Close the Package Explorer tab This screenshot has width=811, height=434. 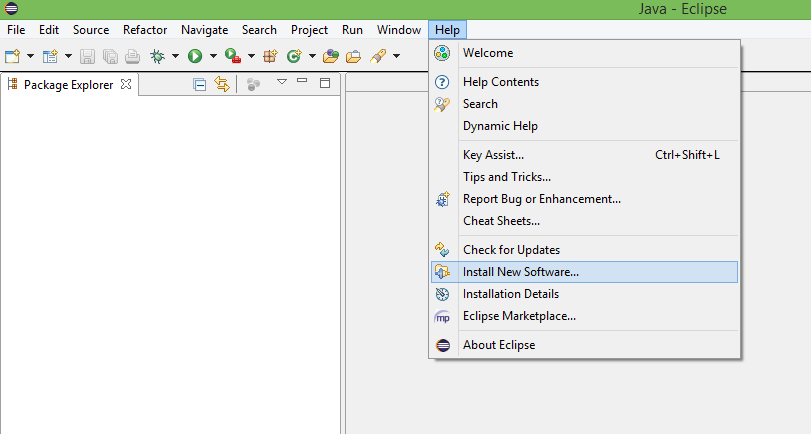point(126,84)
